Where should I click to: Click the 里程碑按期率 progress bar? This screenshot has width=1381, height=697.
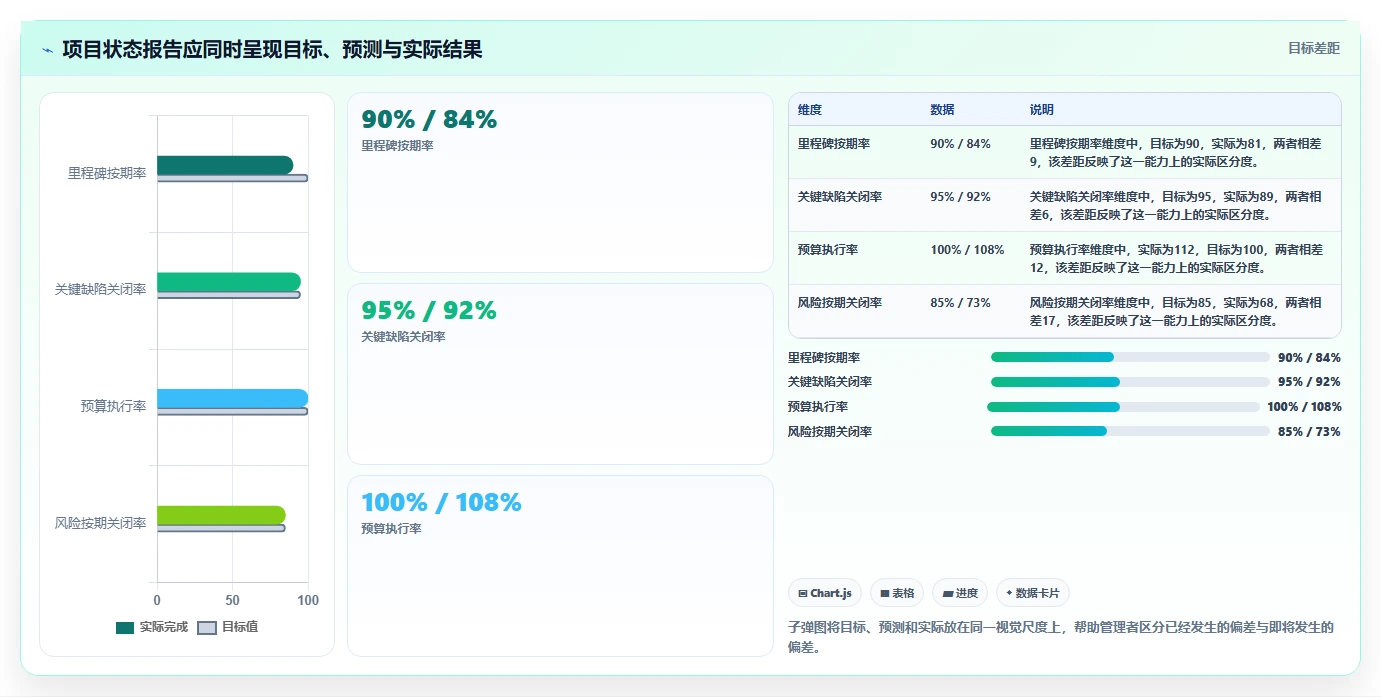pos(1130,357)
